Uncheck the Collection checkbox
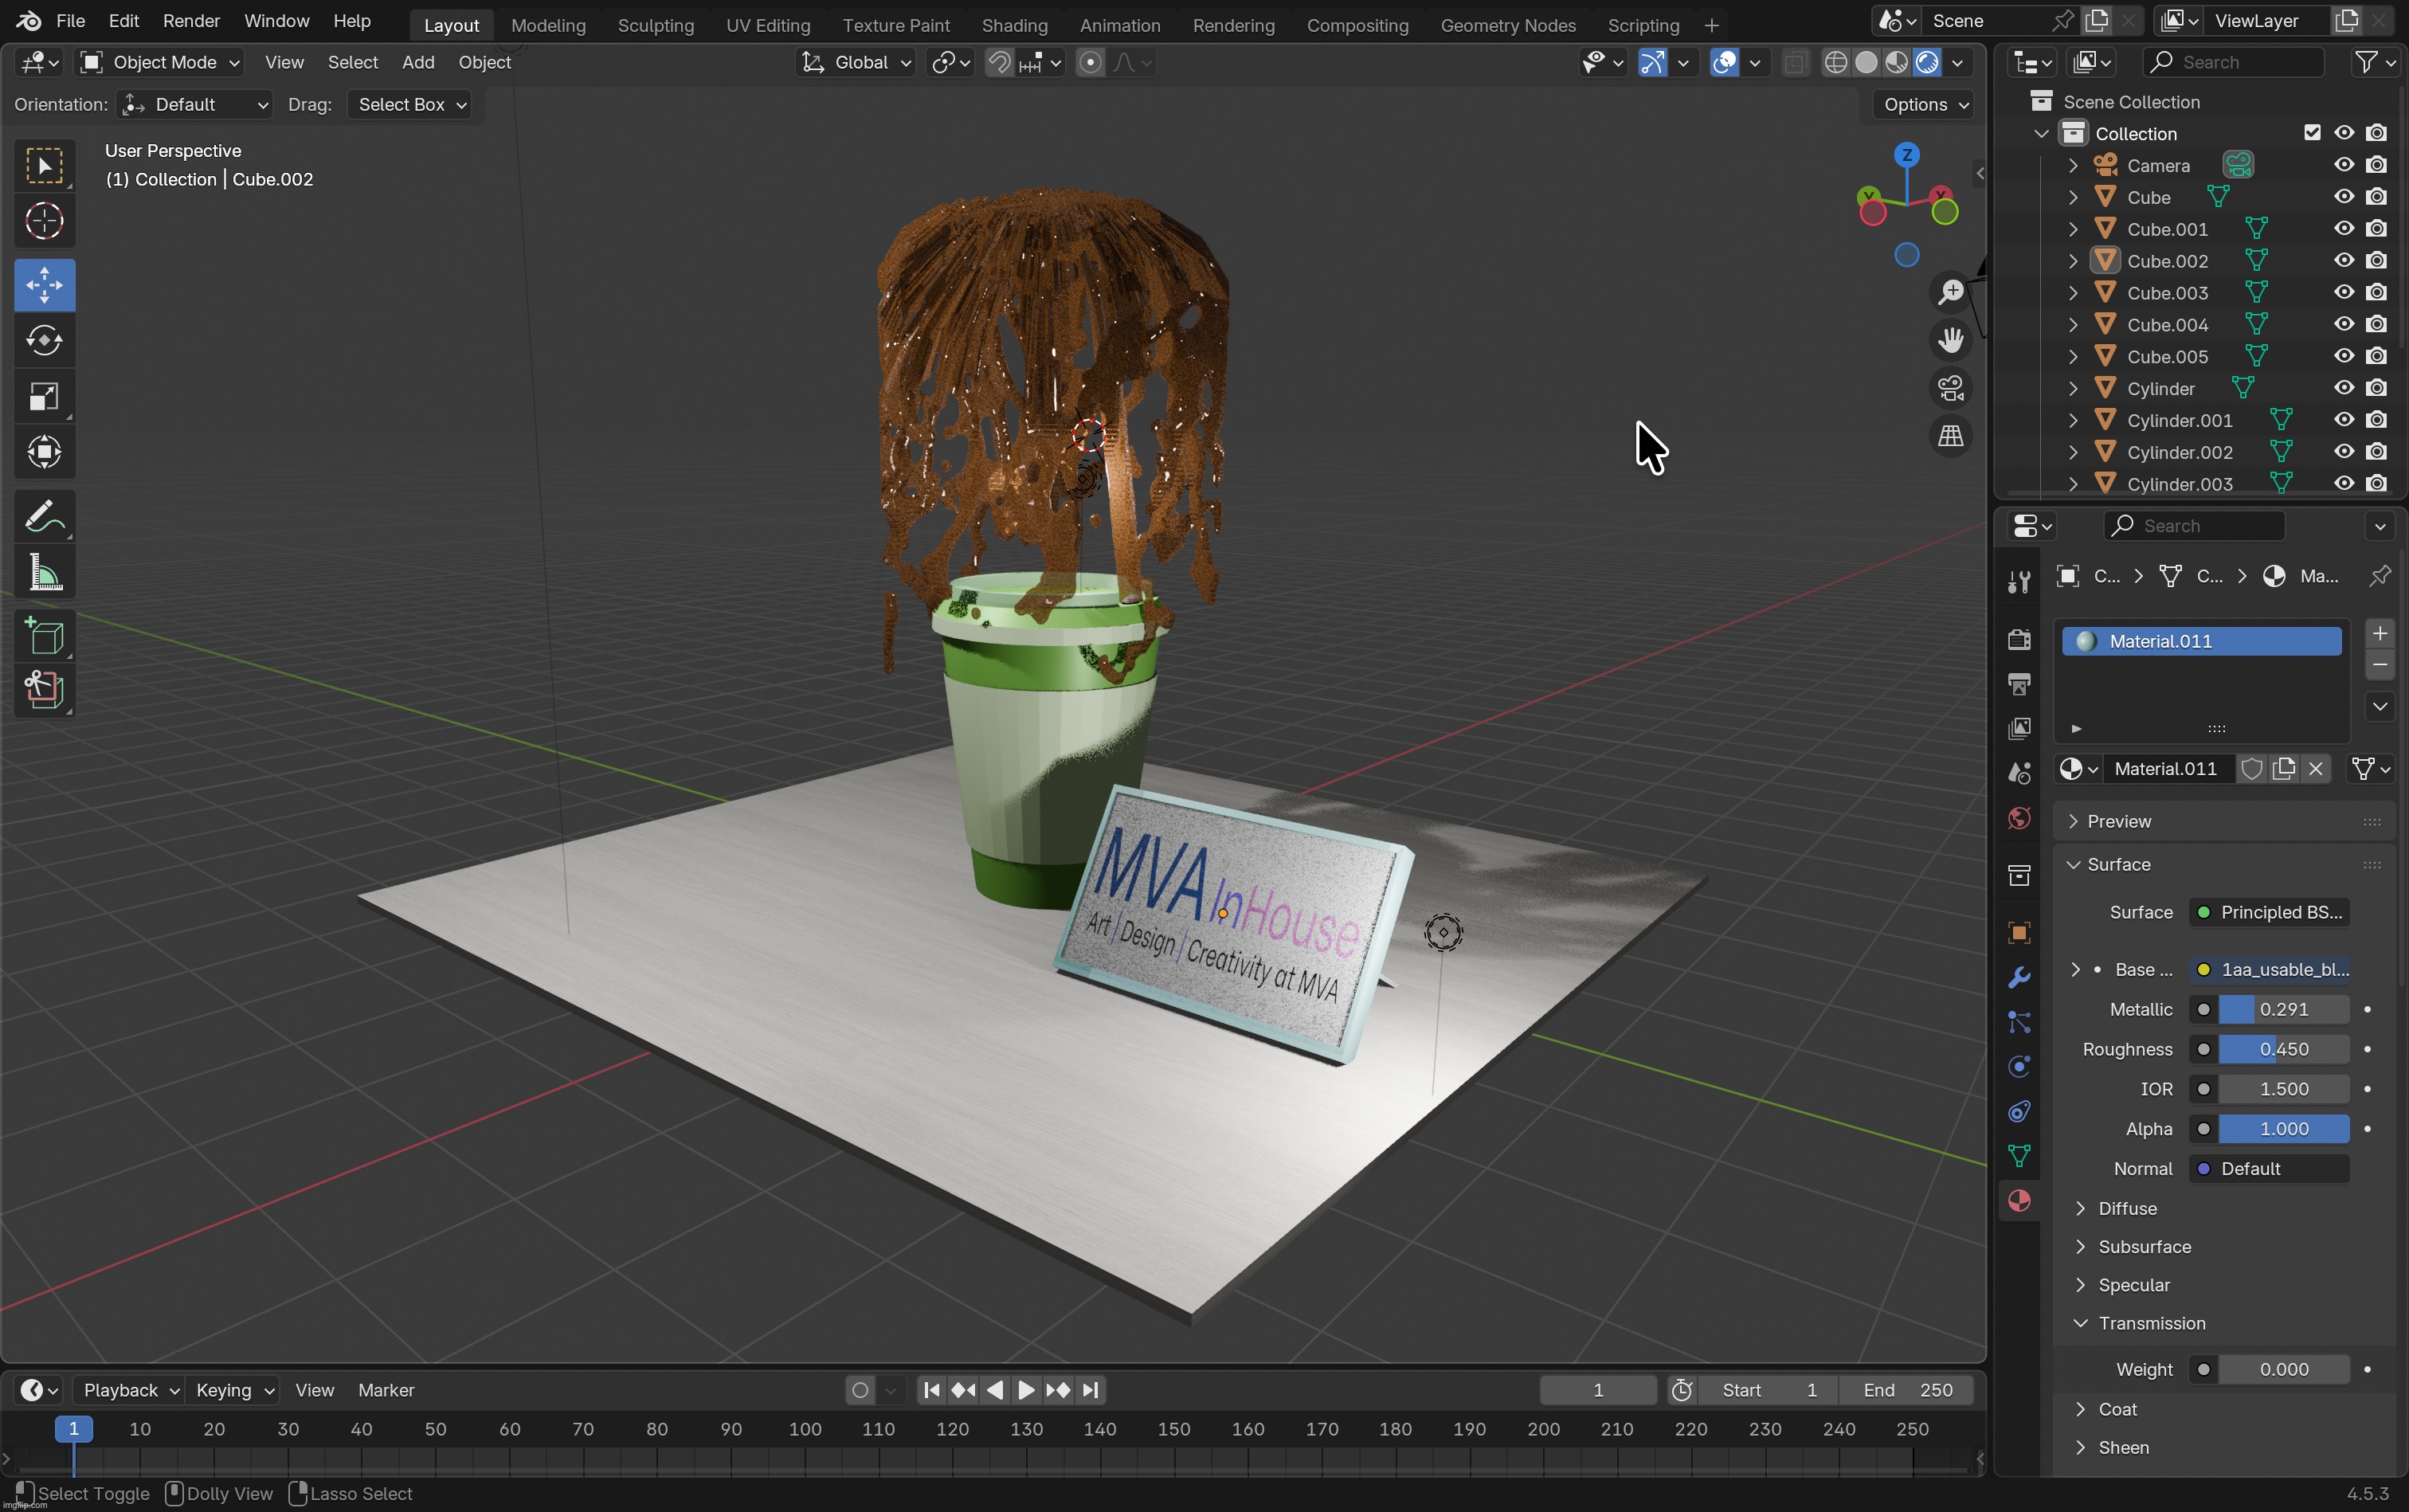Viewport: 2409px width, 1512px height. pyautogui.click(x=2313, y=132)
